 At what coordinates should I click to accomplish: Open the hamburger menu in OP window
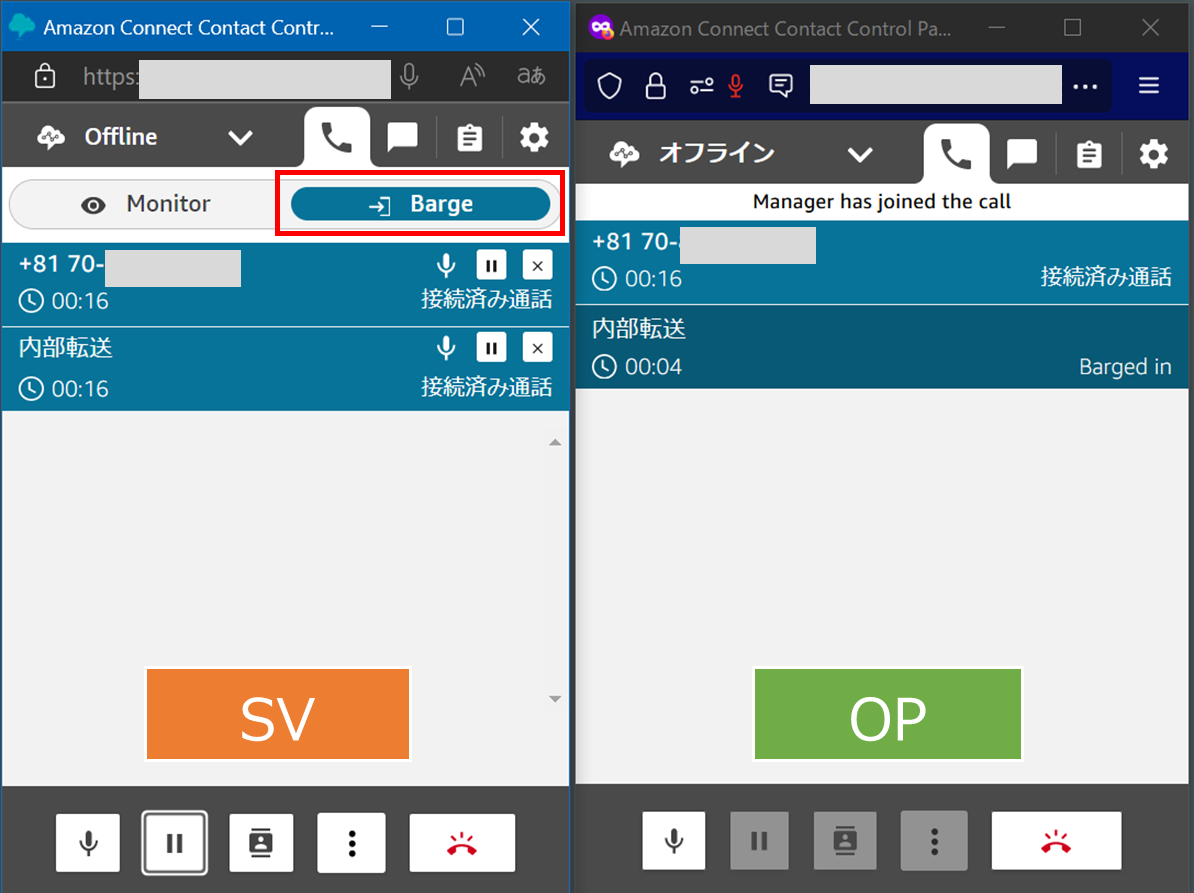(1149, 85)
